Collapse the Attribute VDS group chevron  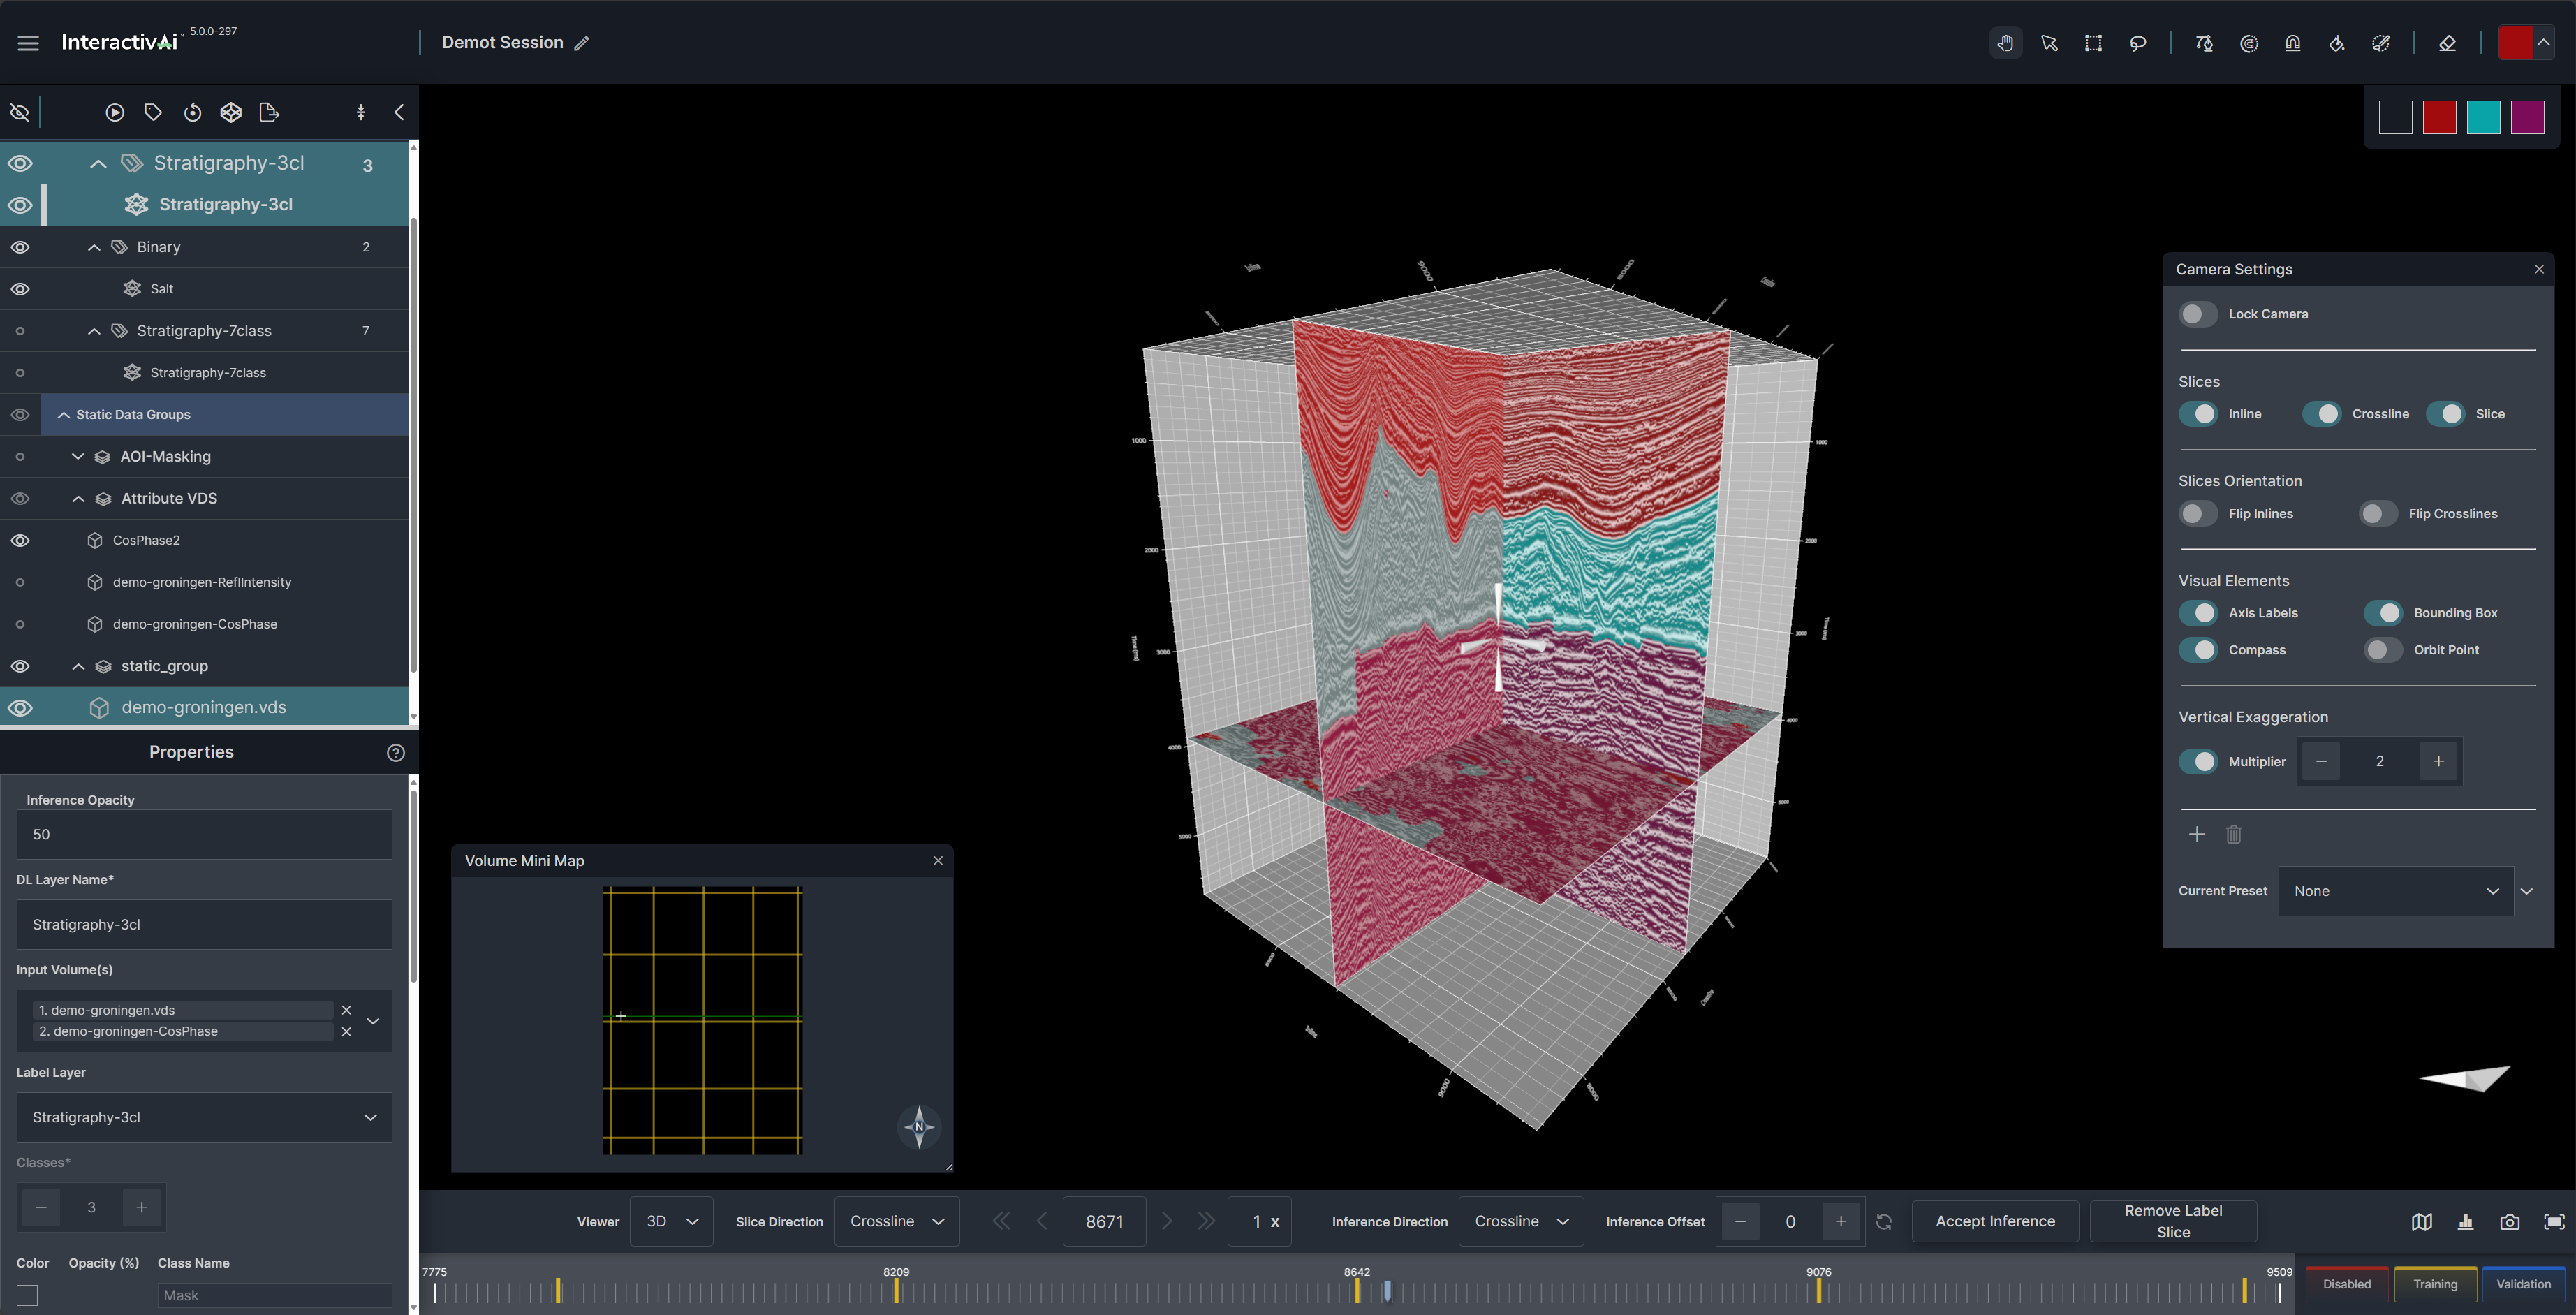(x=78, y=498)
